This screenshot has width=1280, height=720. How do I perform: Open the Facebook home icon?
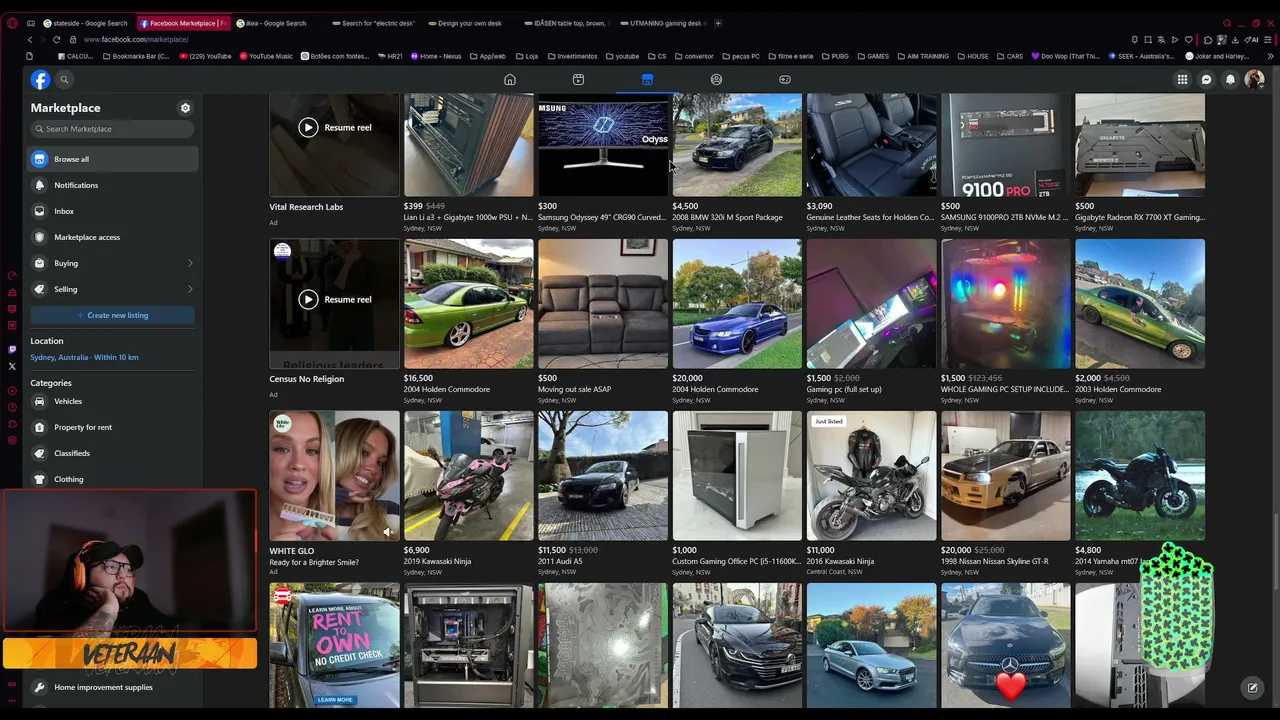pos(510,80)
